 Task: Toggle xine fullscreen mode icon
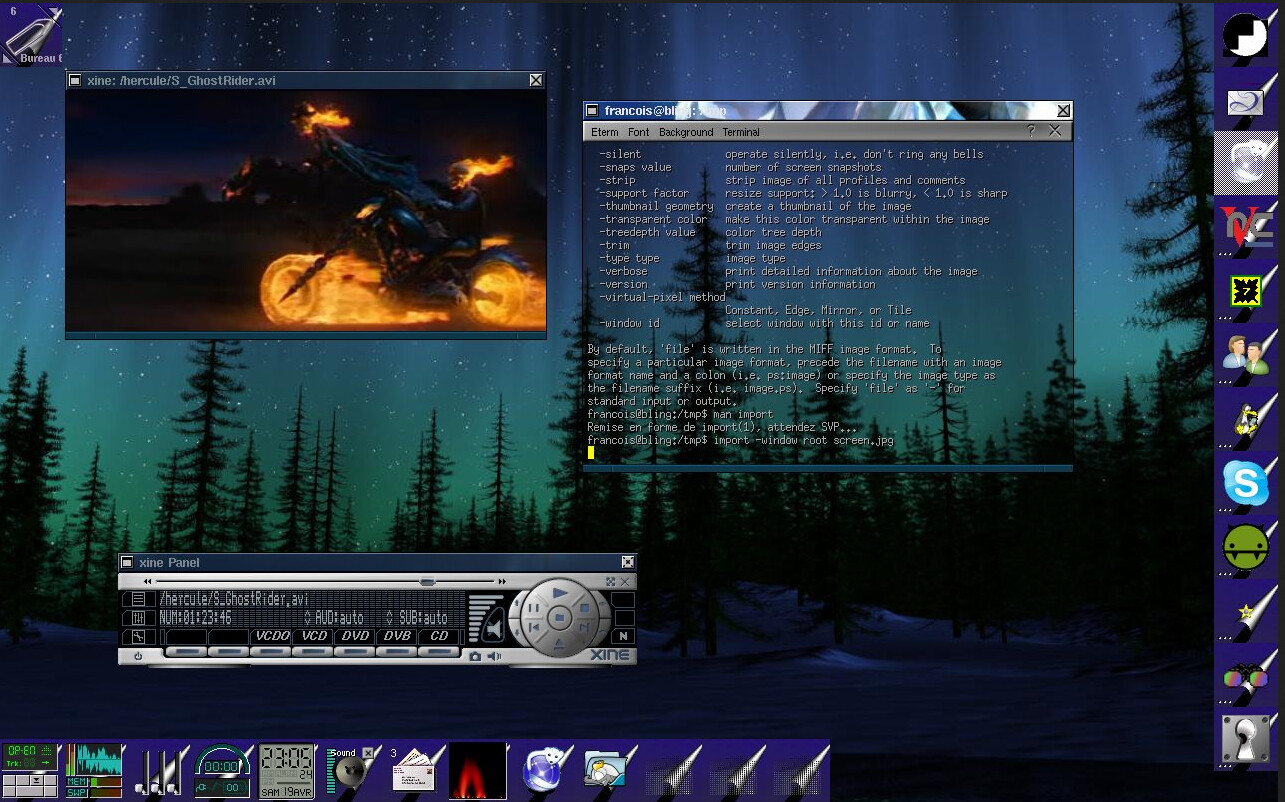click(x=610, y=581)
